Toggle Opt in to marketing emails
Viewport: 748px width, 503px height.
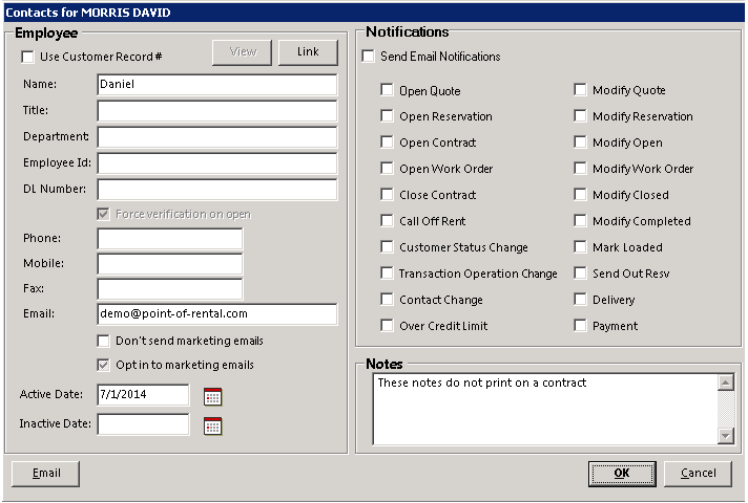click(x=103, y=365)
